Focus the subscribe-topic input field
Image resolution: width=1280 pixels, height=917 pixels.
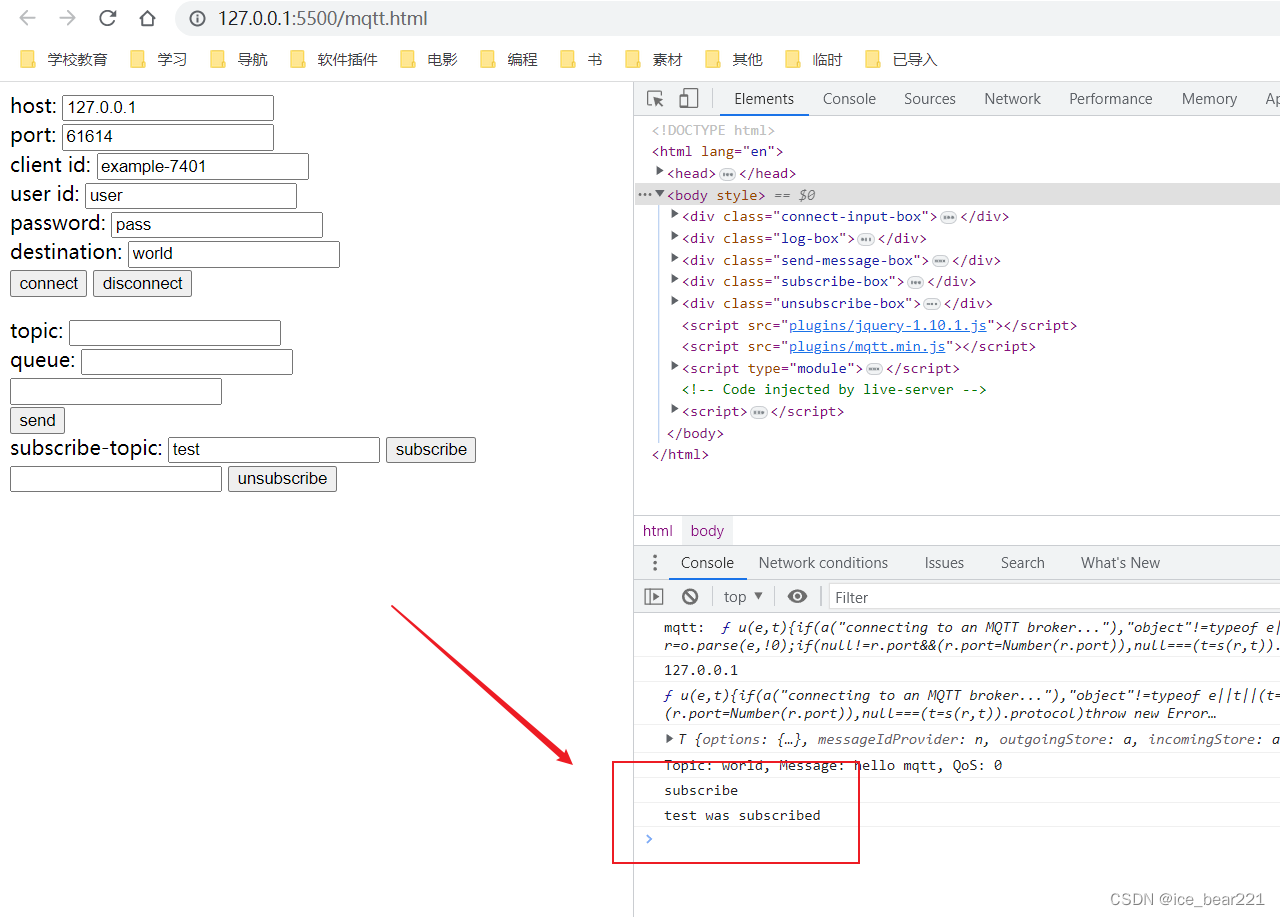point(274,449)
